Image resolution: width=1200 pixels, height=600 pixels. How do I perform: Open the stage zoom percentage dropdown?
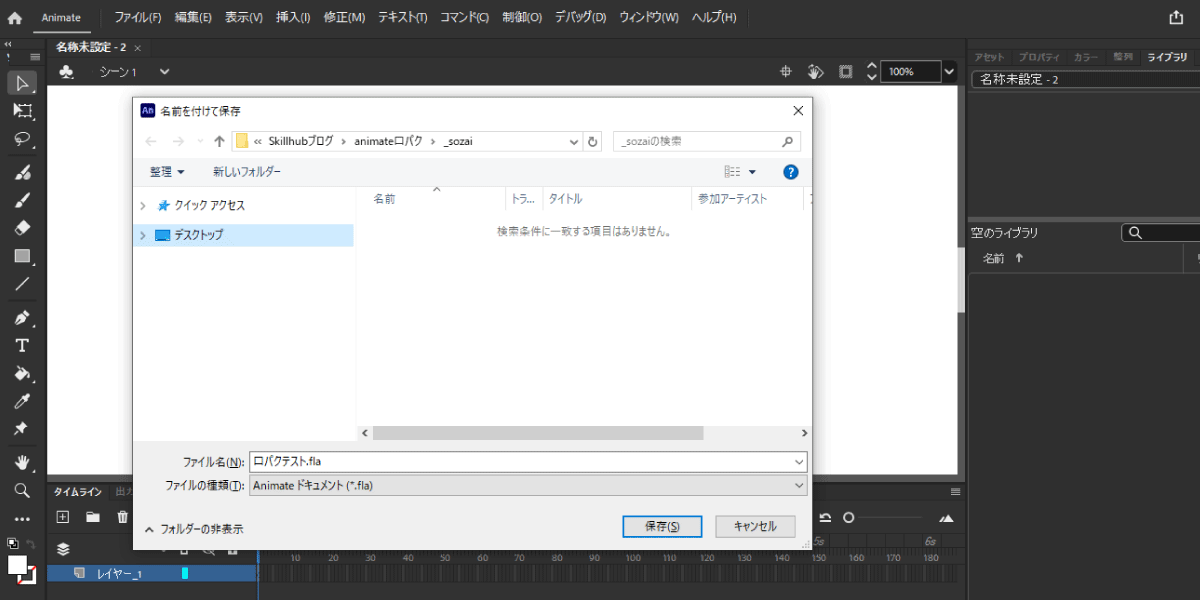(948, 72)
